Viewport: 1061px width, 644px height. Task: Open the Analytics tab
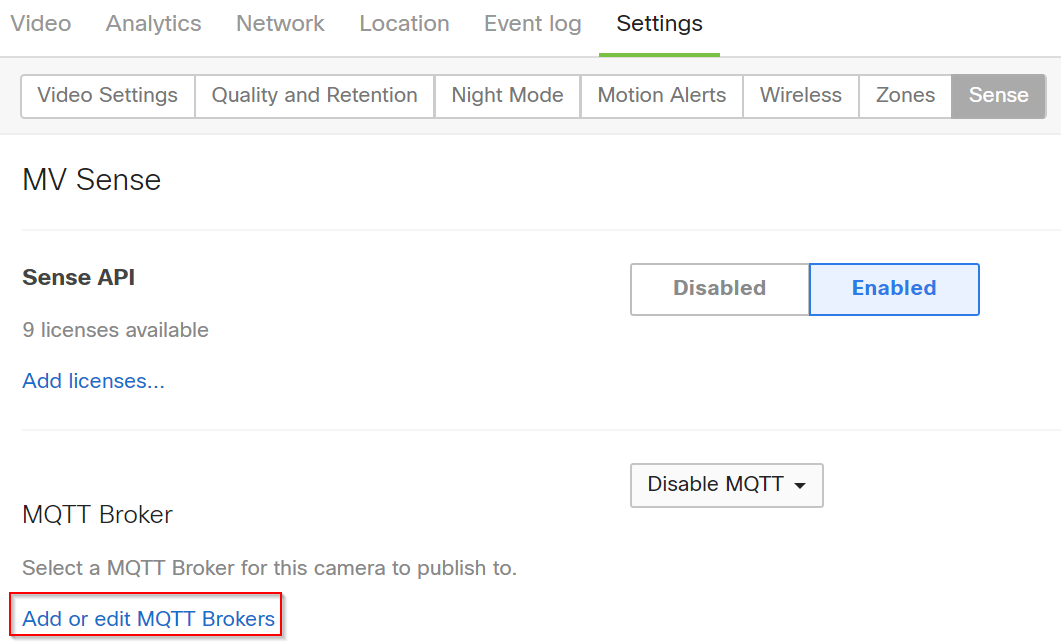point(152,23)
